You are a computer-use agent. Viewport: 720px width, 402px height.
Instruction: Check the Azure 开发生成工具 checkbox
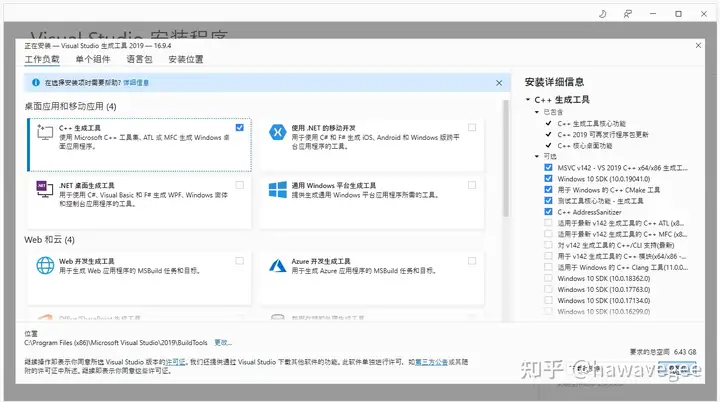[x=472, y=261]
